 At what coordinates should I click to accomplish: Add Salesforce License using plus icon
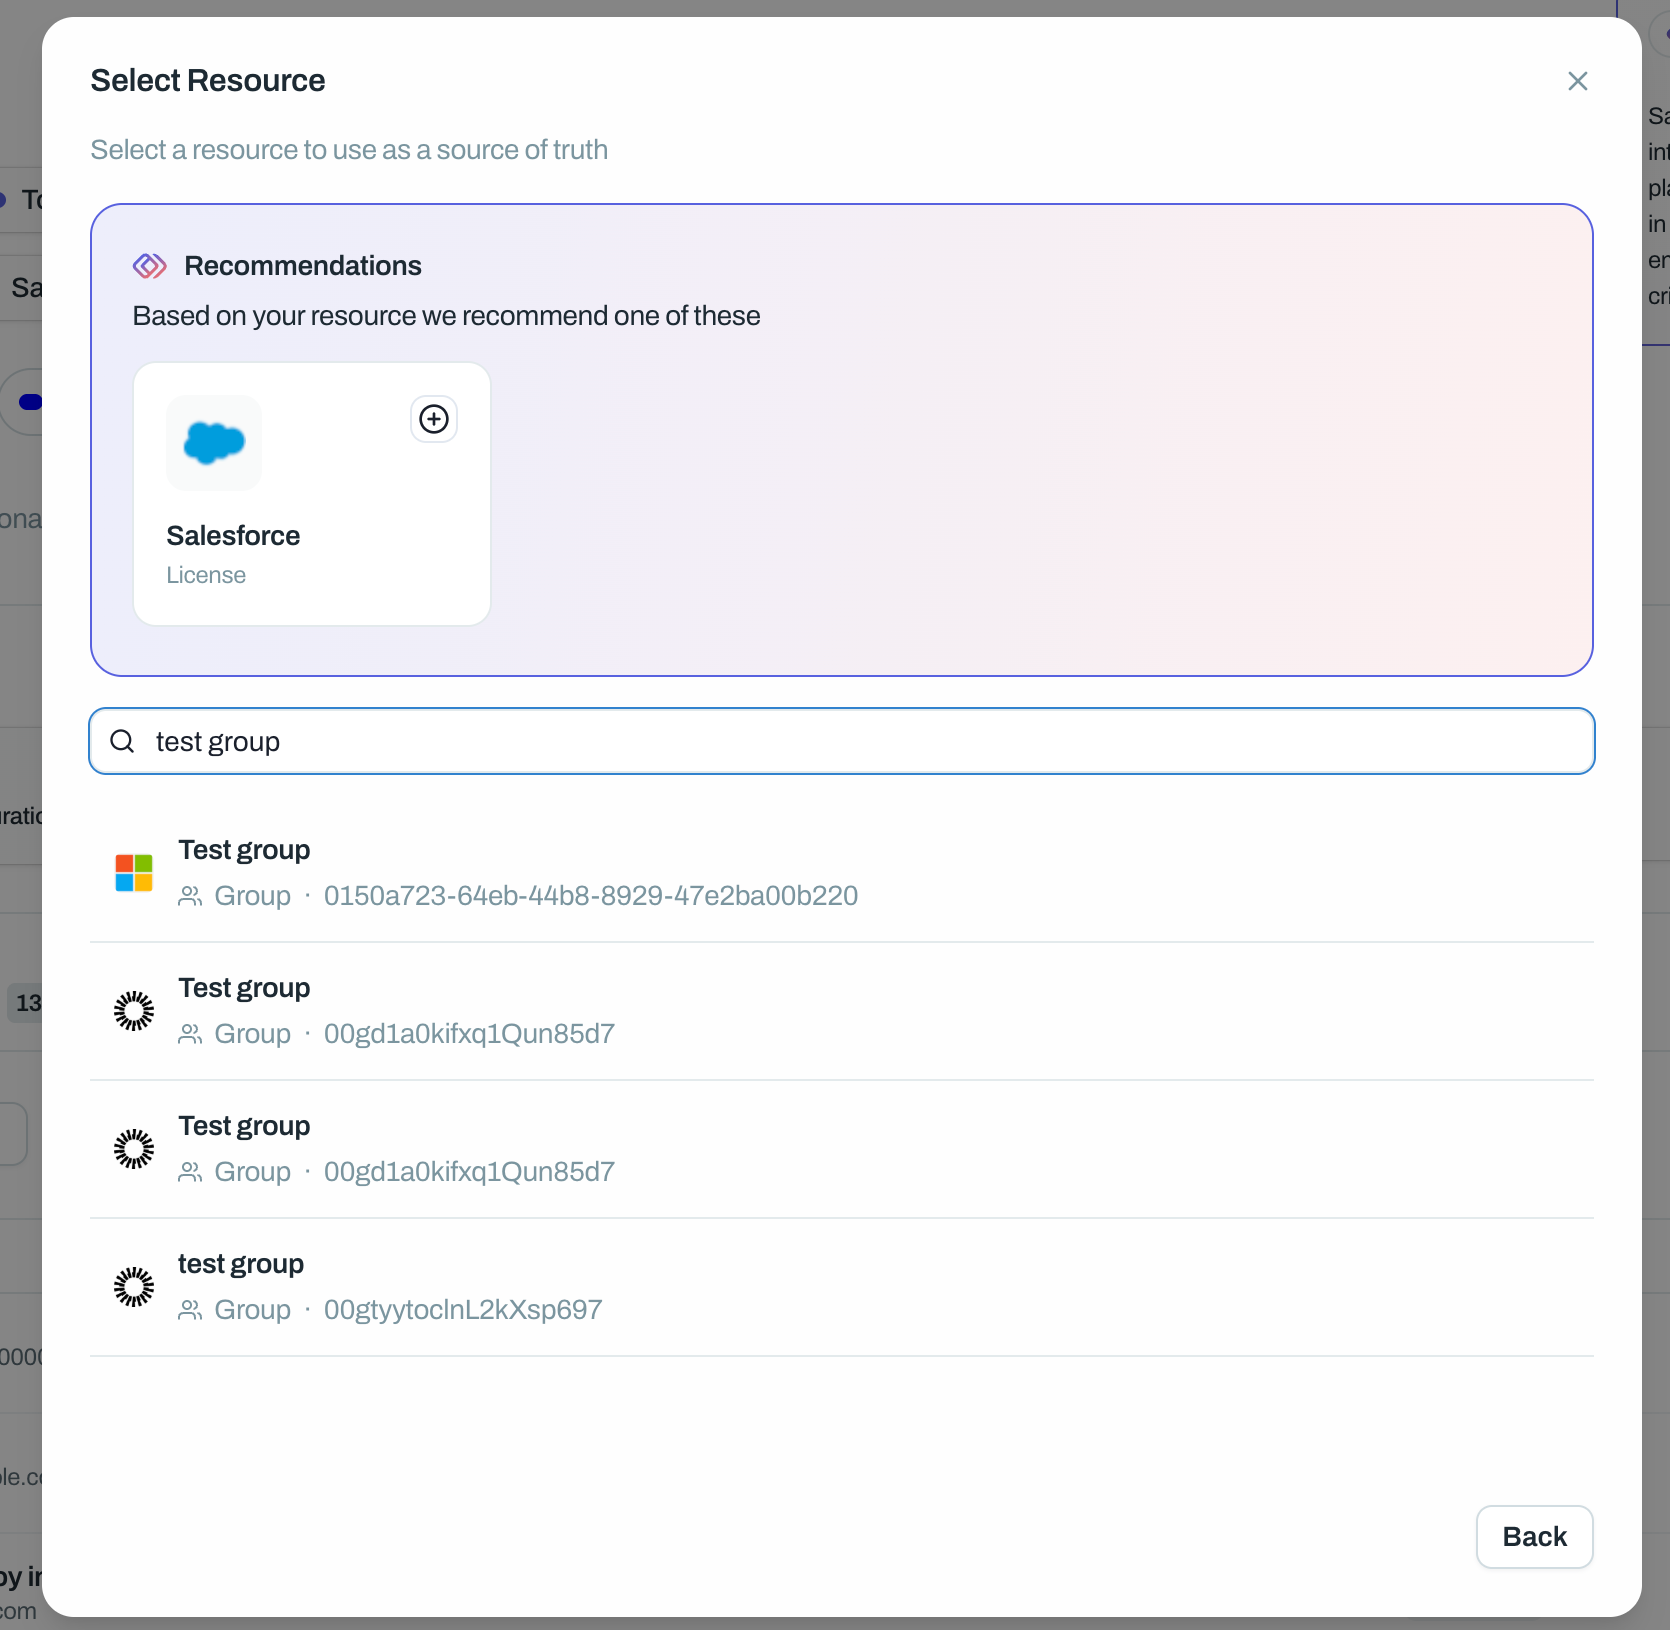pos(434,419)
